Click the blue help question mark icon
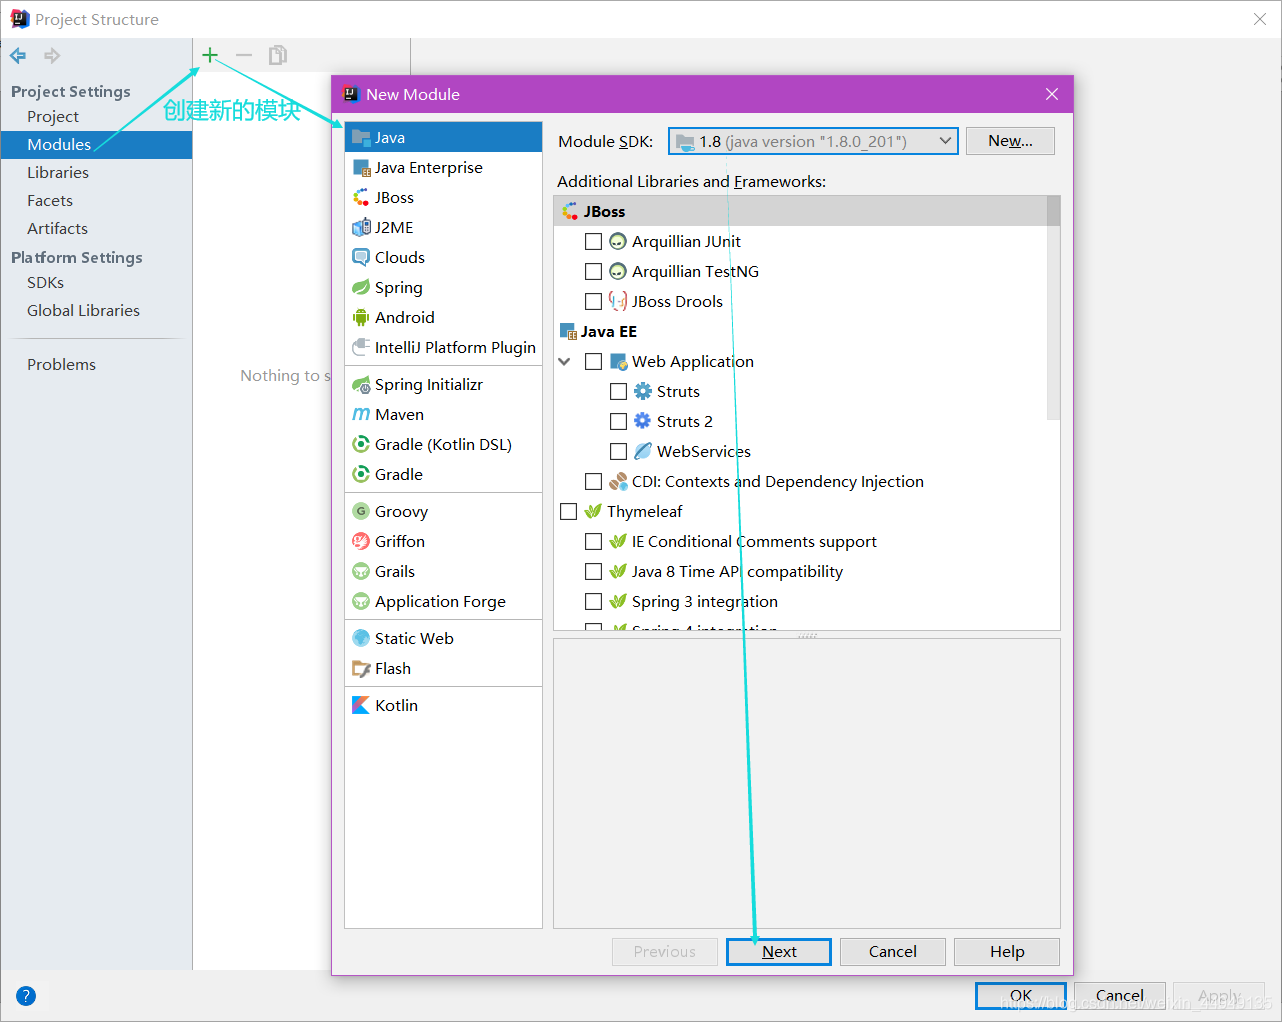This screenshot has width=1282, height=1022. click(x=26, y=996)
